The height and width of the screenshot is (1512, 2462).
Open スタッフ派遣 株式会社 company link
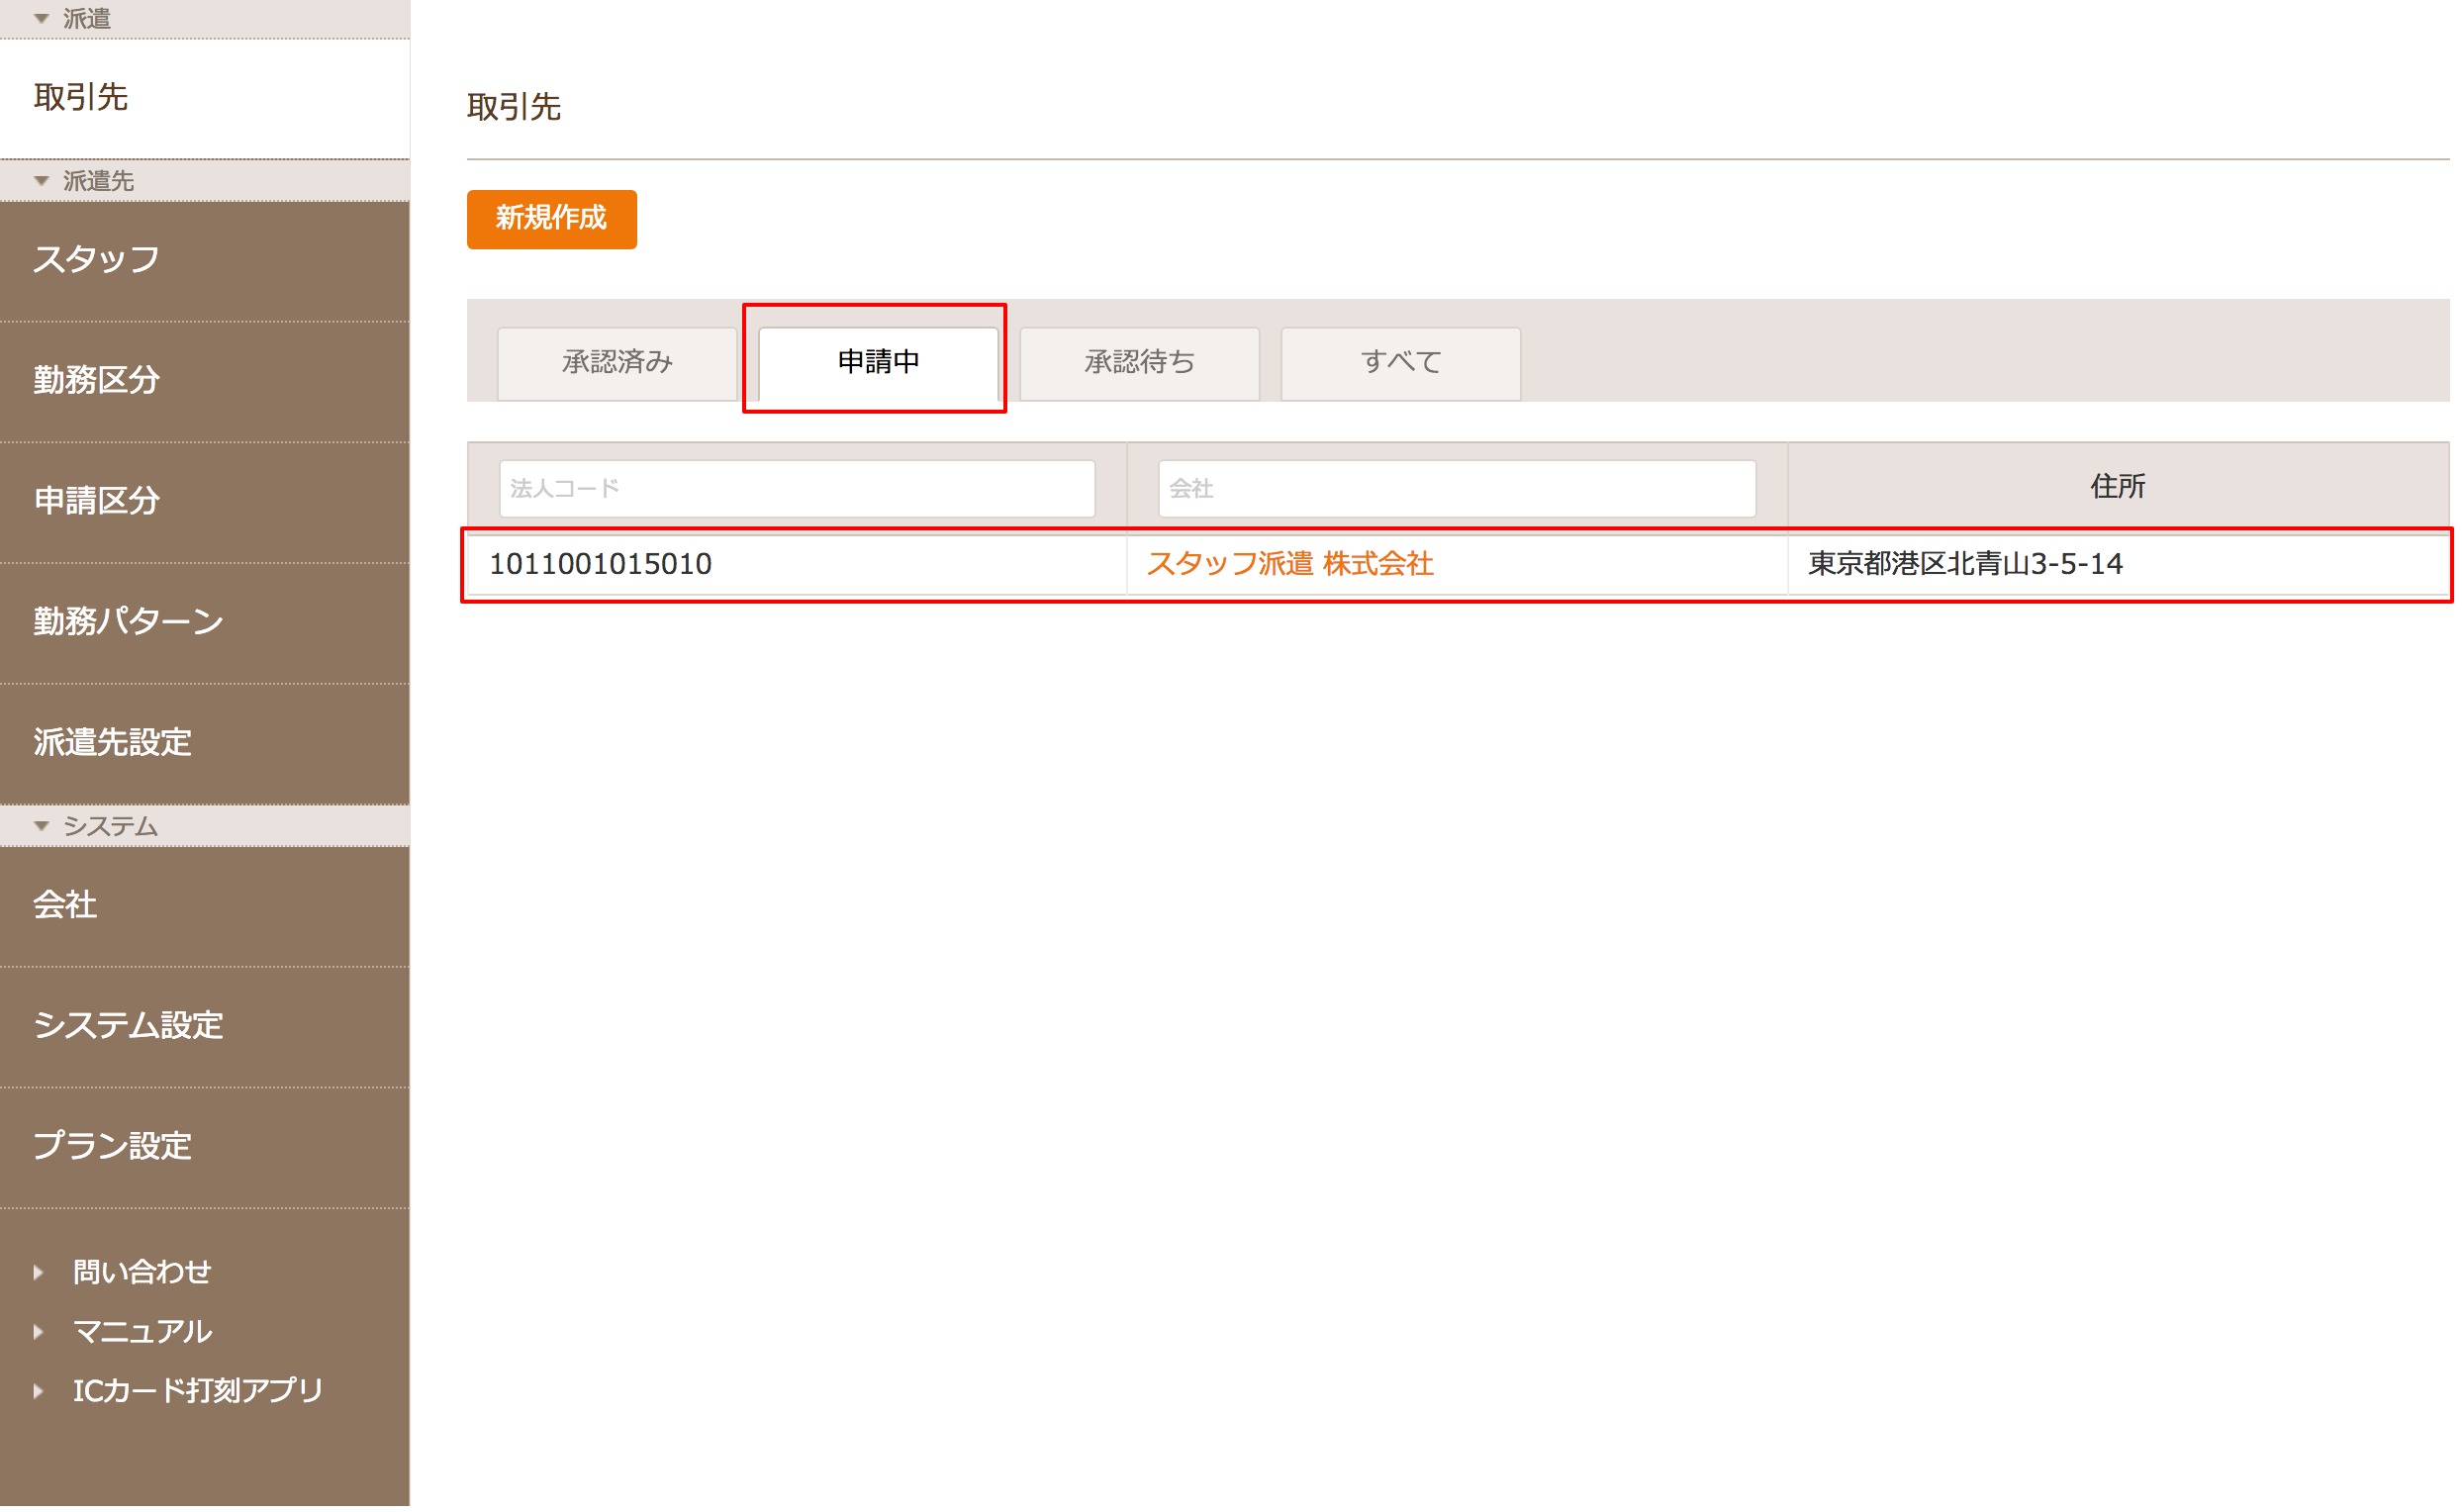click(1292, 565)
